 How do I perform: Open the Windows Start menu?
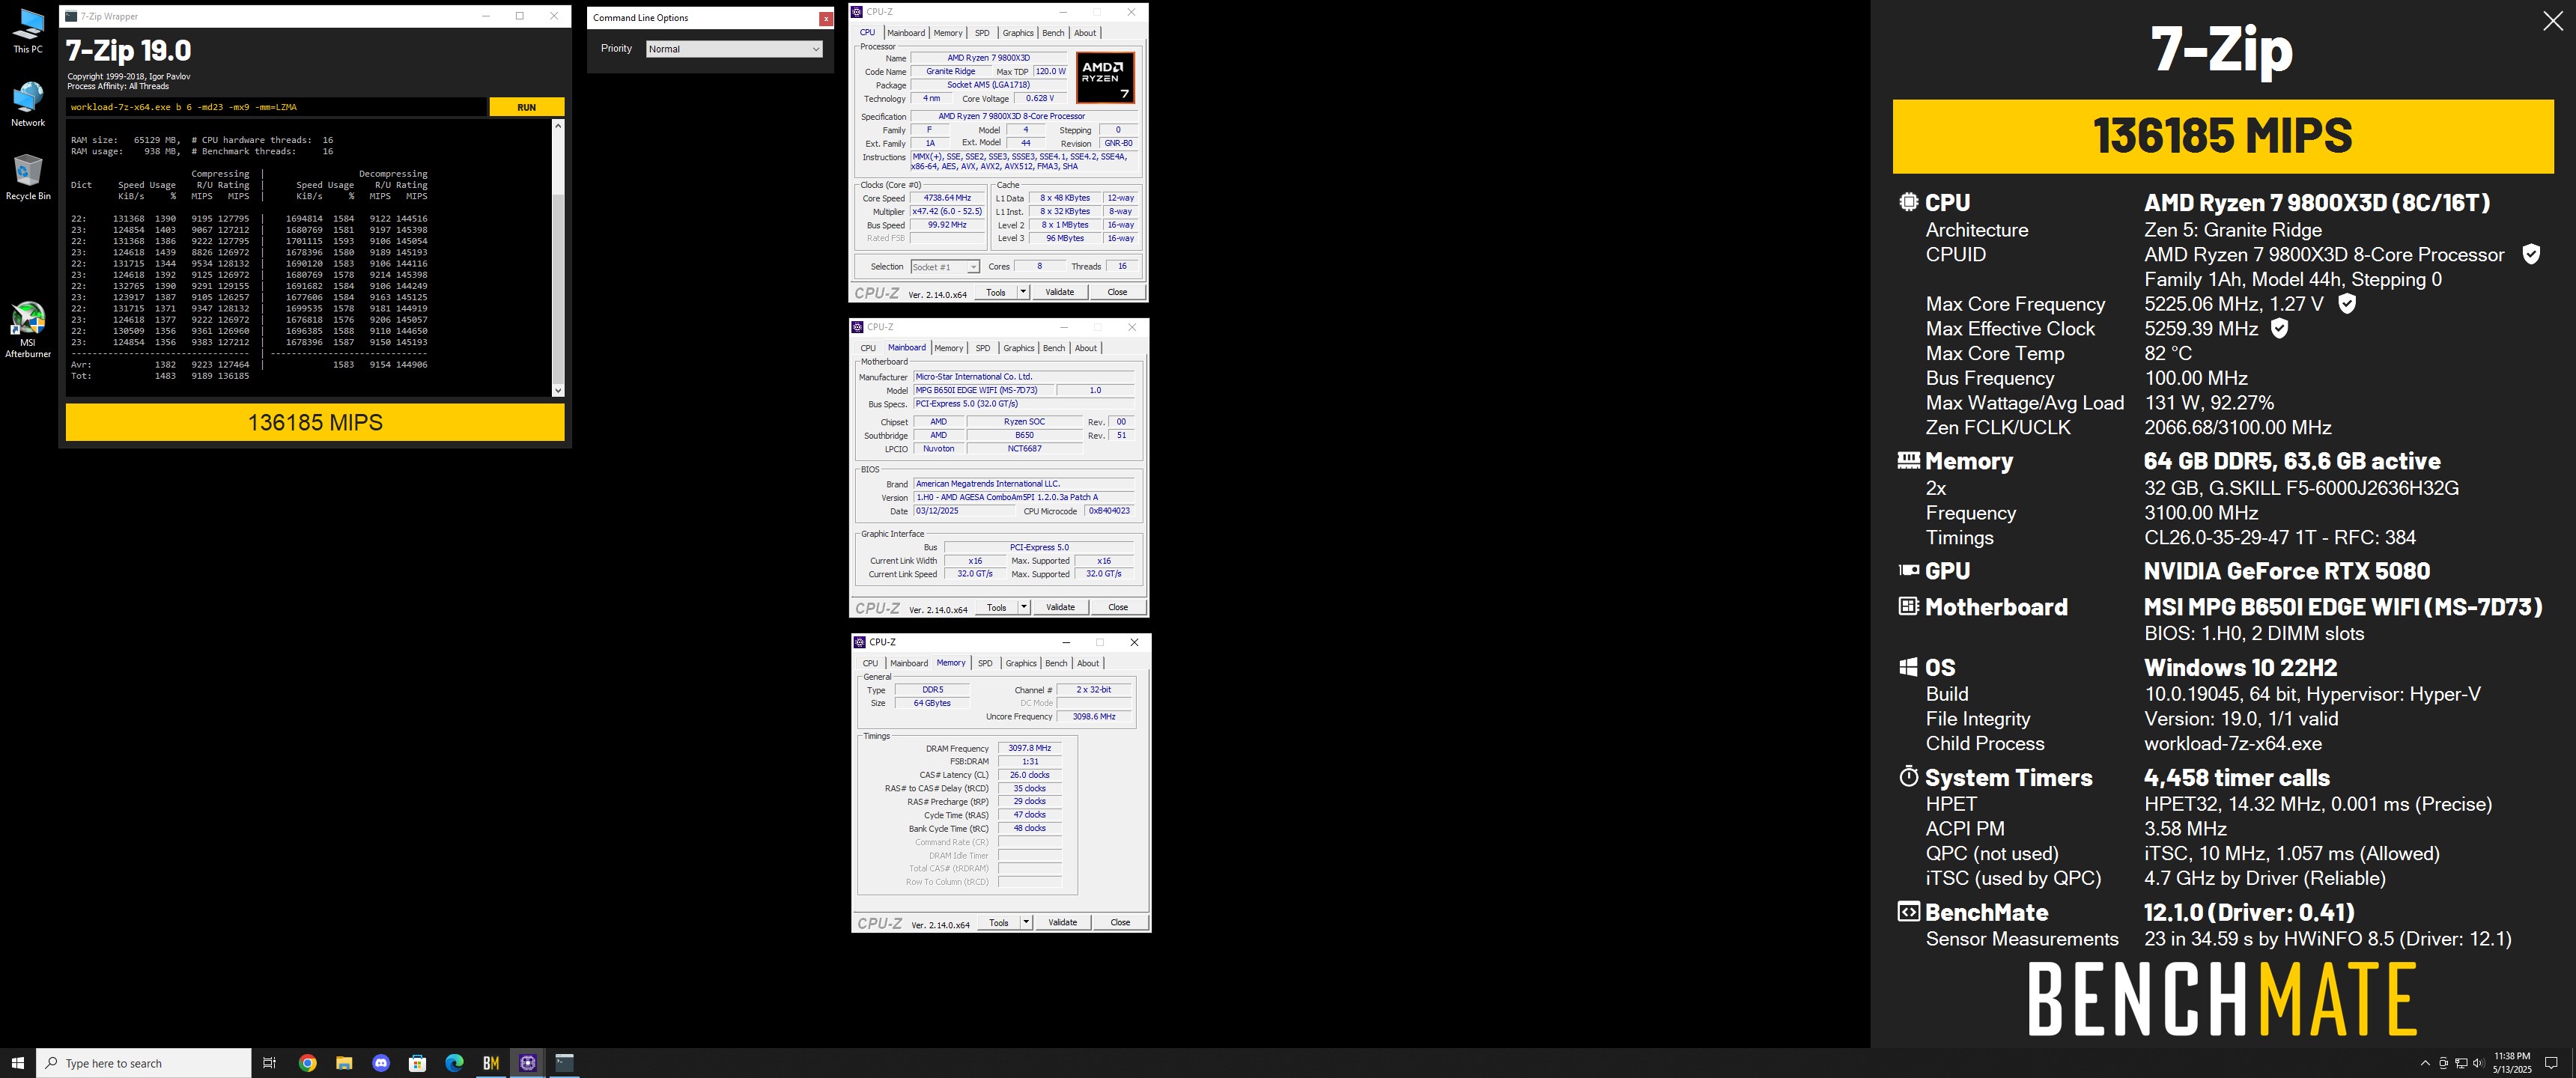coord(17,1063)
